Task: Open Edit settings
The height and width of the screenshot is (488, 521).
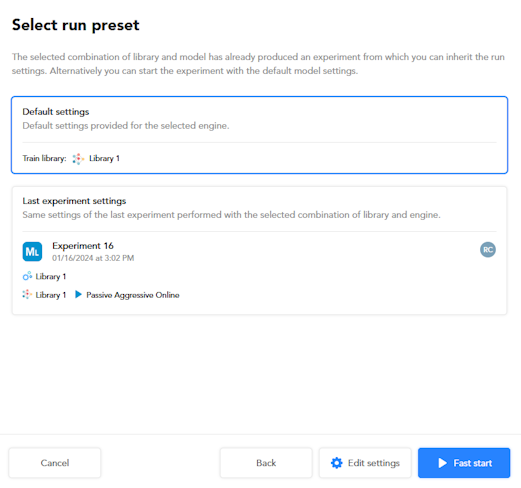Action: 365,463
